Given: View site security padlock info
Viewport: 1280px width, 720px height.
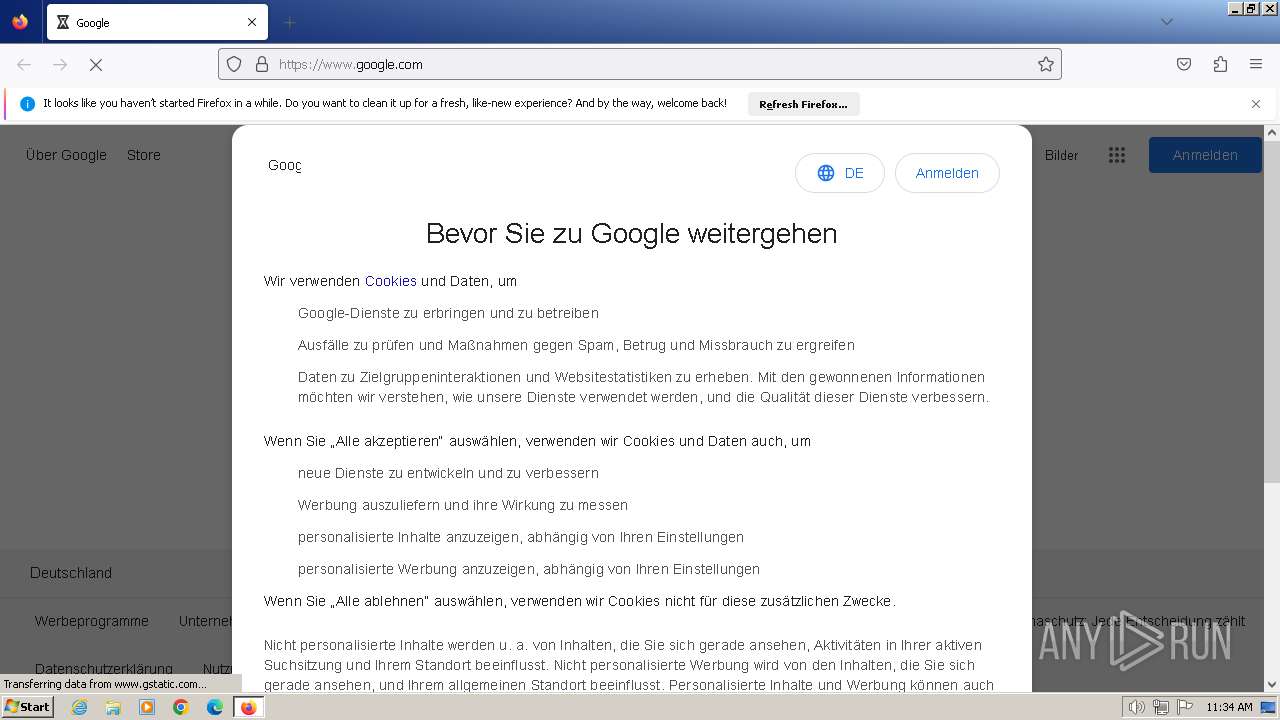Looking at the screenshot, I should [x=262, y=64].
